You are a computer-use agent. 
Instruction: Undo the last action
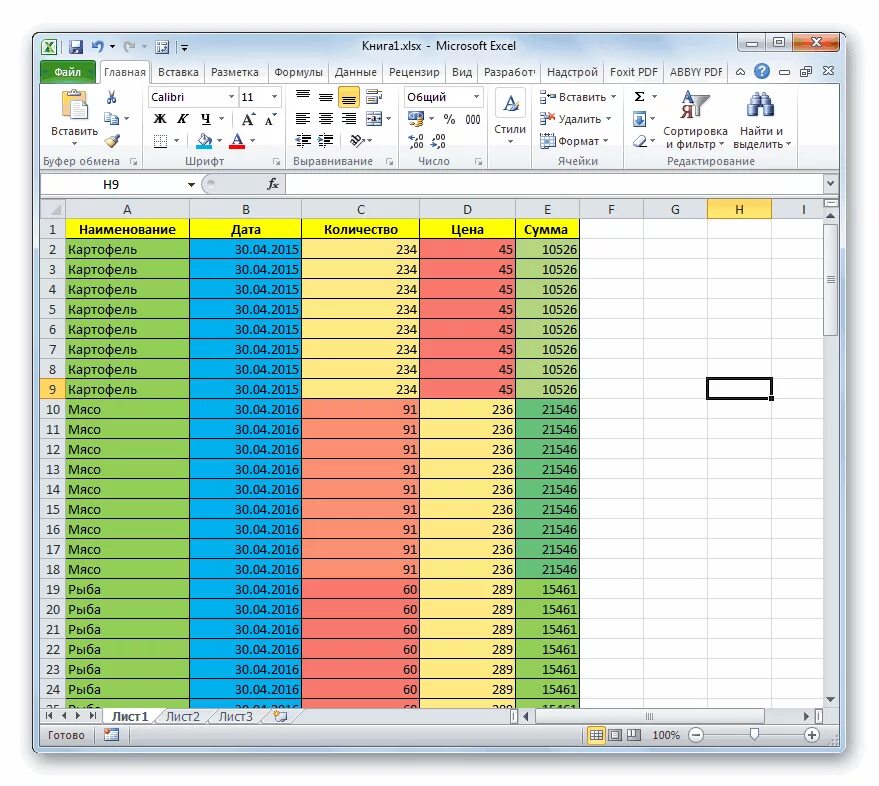[98, 47]
